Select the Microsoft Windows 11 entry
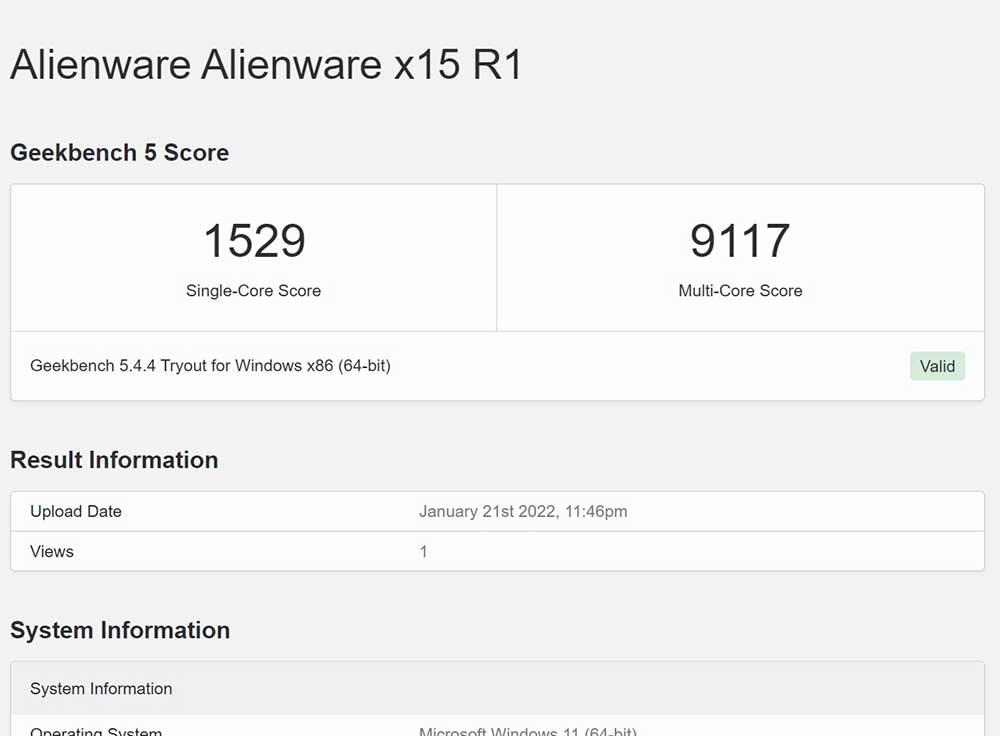Image resolution: width=1000 pixels, height=736 pixels. [x=527, y=730]
